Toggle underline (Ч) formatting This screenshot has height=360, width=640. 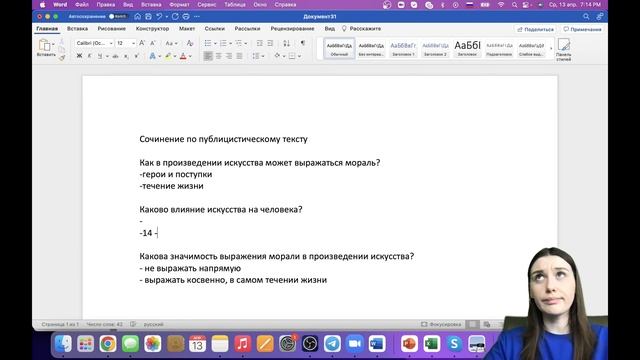point(100,56)
